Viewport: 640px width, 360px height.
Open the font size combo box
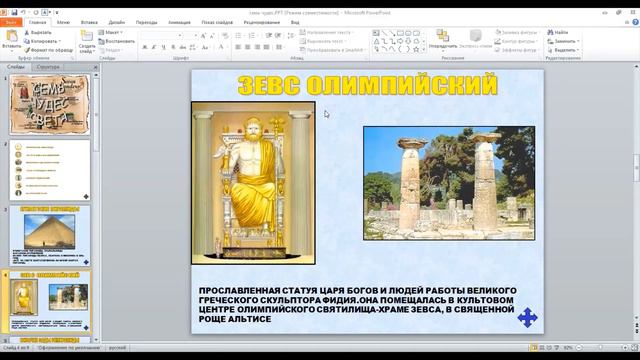pos(191,36)
